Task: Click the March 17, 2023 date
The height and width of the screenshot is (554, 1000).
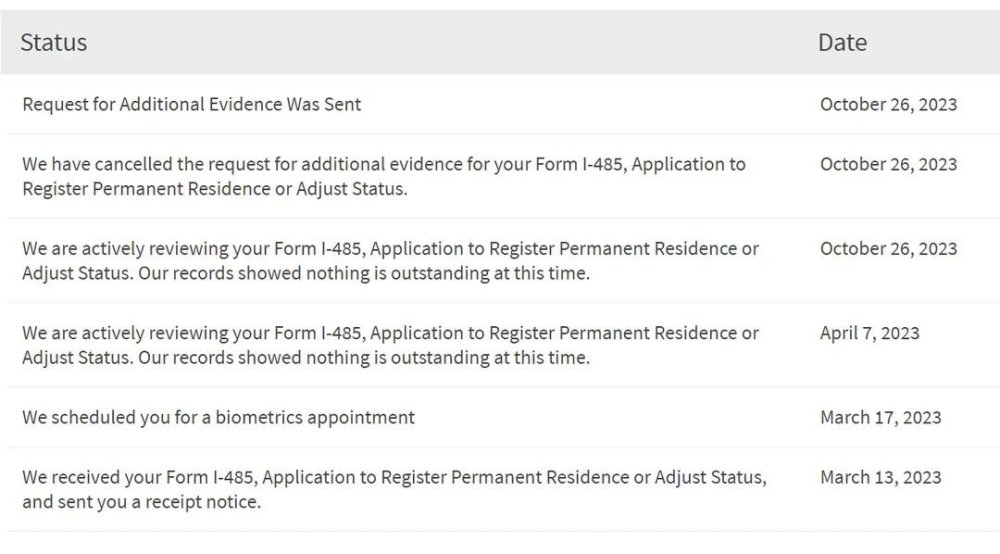Action: click(881, 417)
